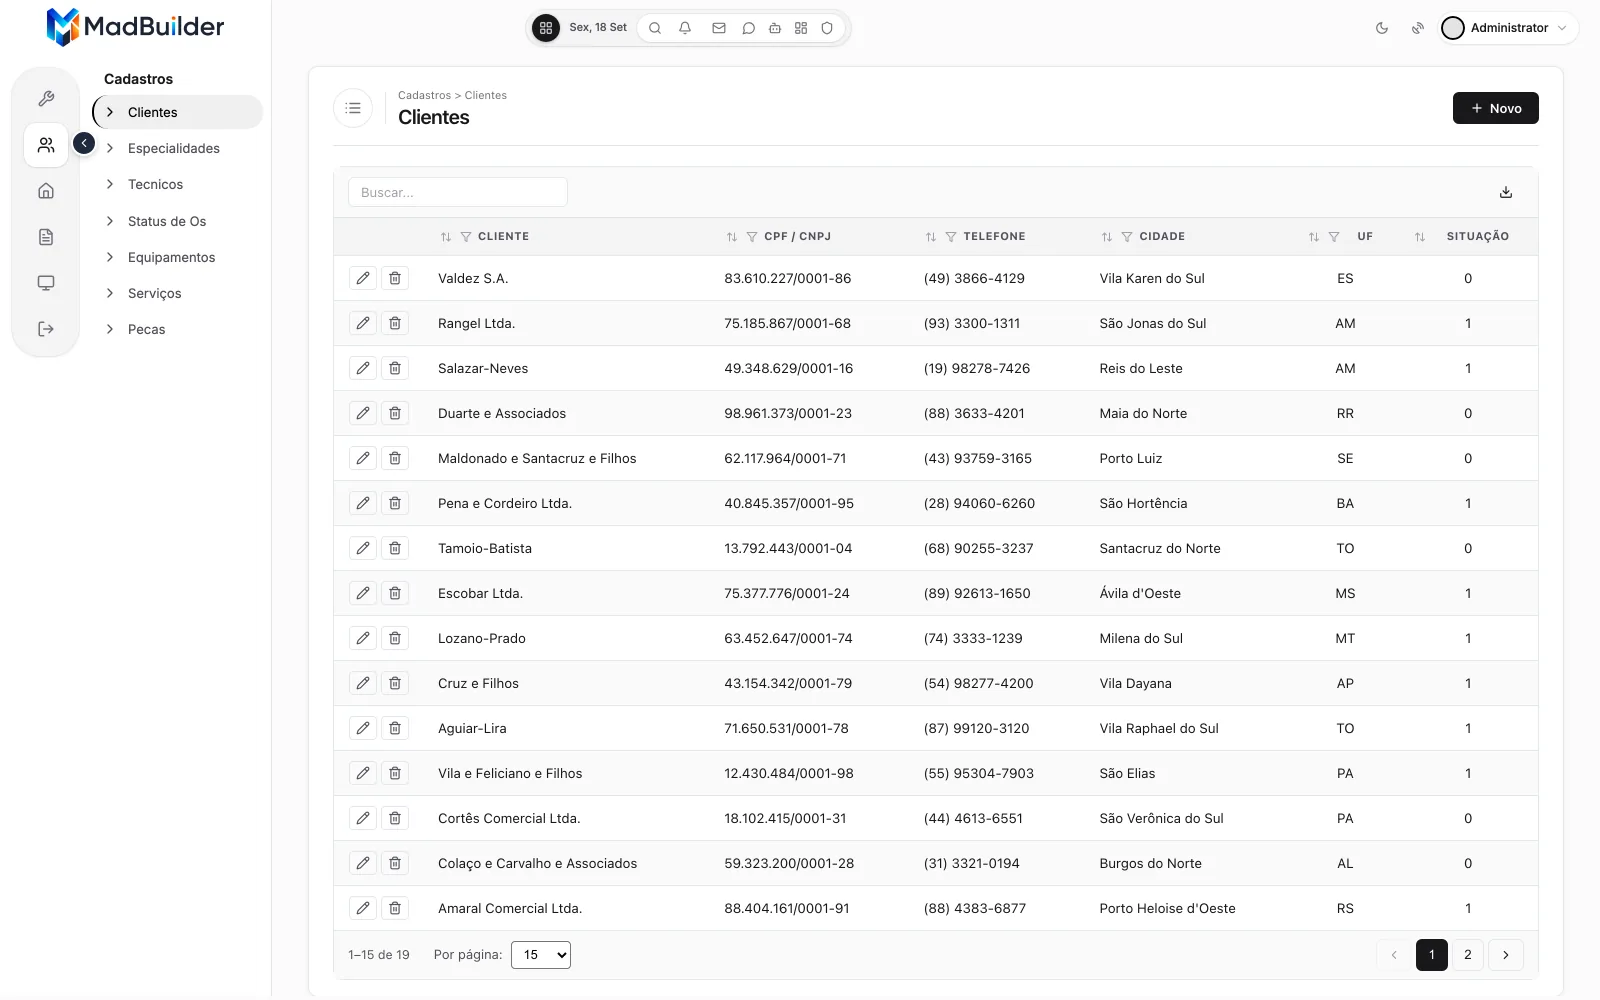Delete the Rangel Ltda. row

tap(395, 323)
